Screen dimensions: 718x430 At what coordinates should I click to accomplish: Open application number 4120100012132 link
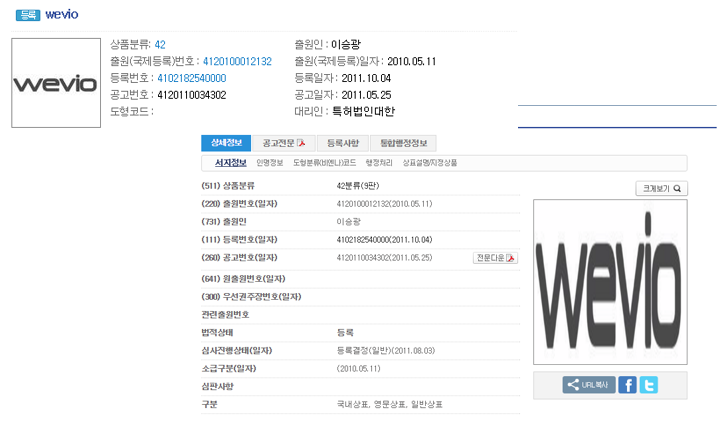(x=236, y=61)
